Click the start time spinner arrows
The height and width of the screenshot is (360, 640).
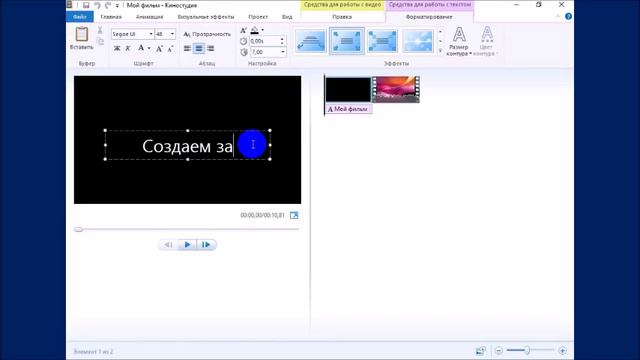[x=282, y=41]
